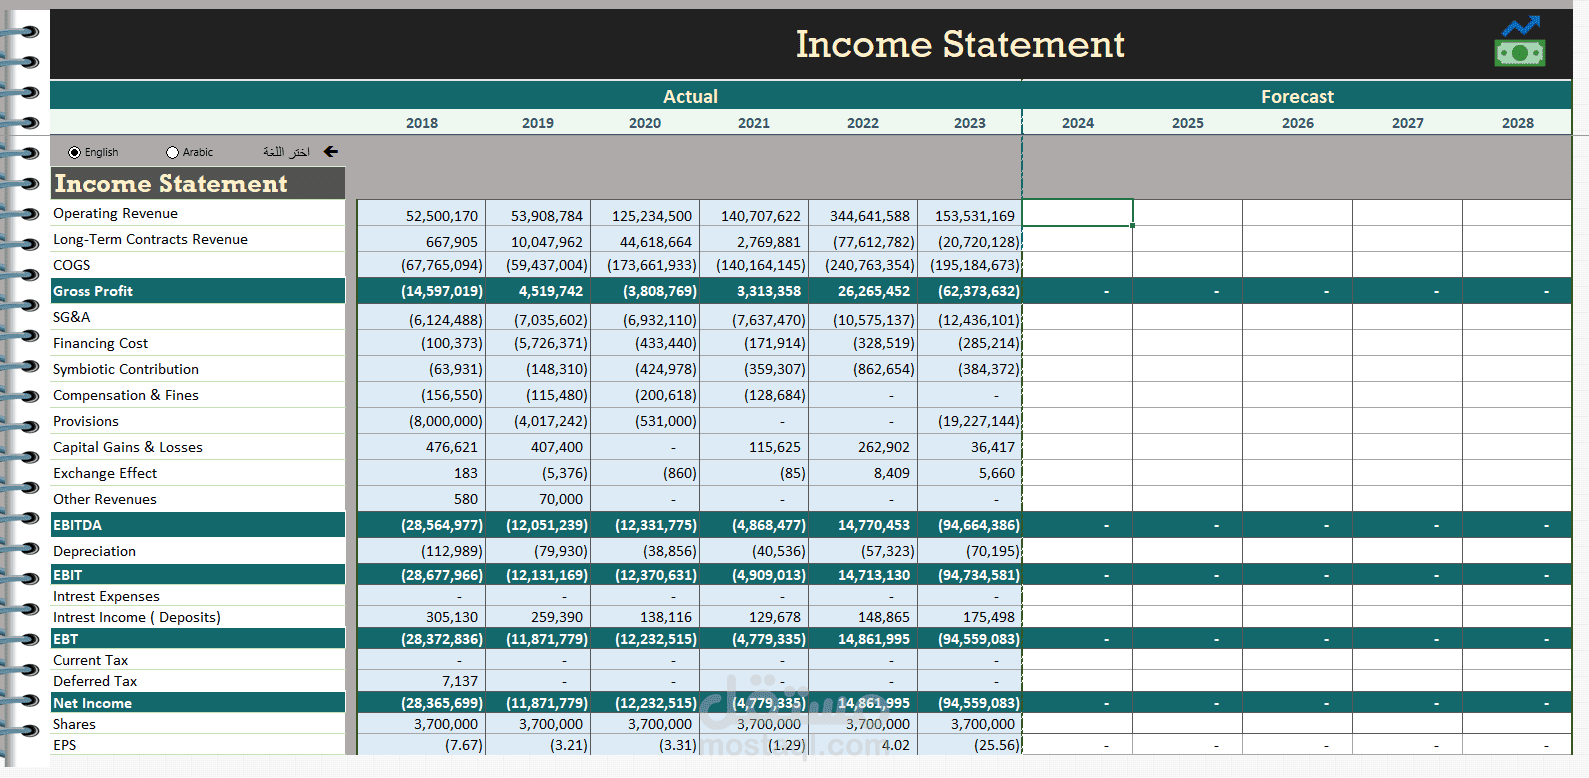Click the money chart icon in header
The width and height of the screenshot is (1589, 778).
pos(1520,41)
